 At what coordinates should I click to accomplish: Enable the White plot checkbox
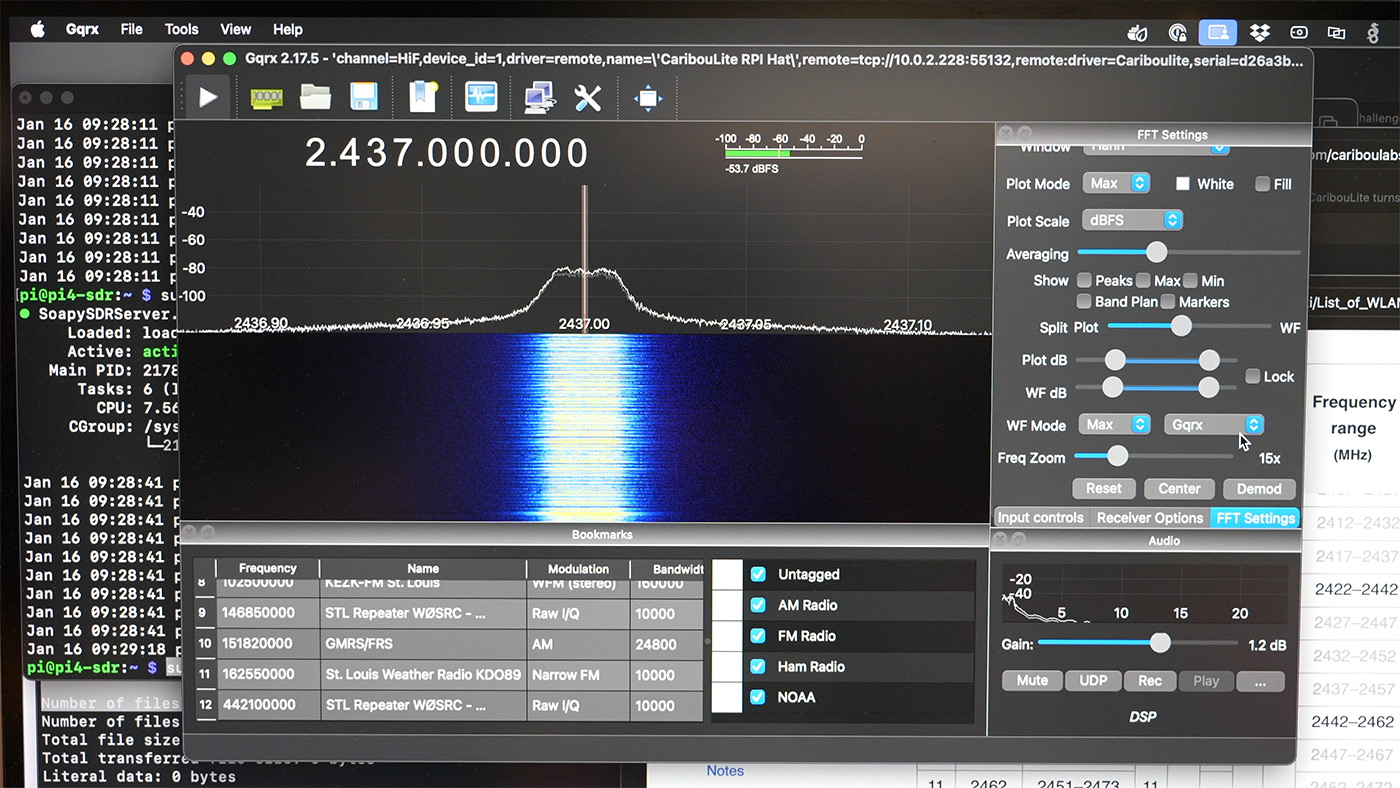1183,184
